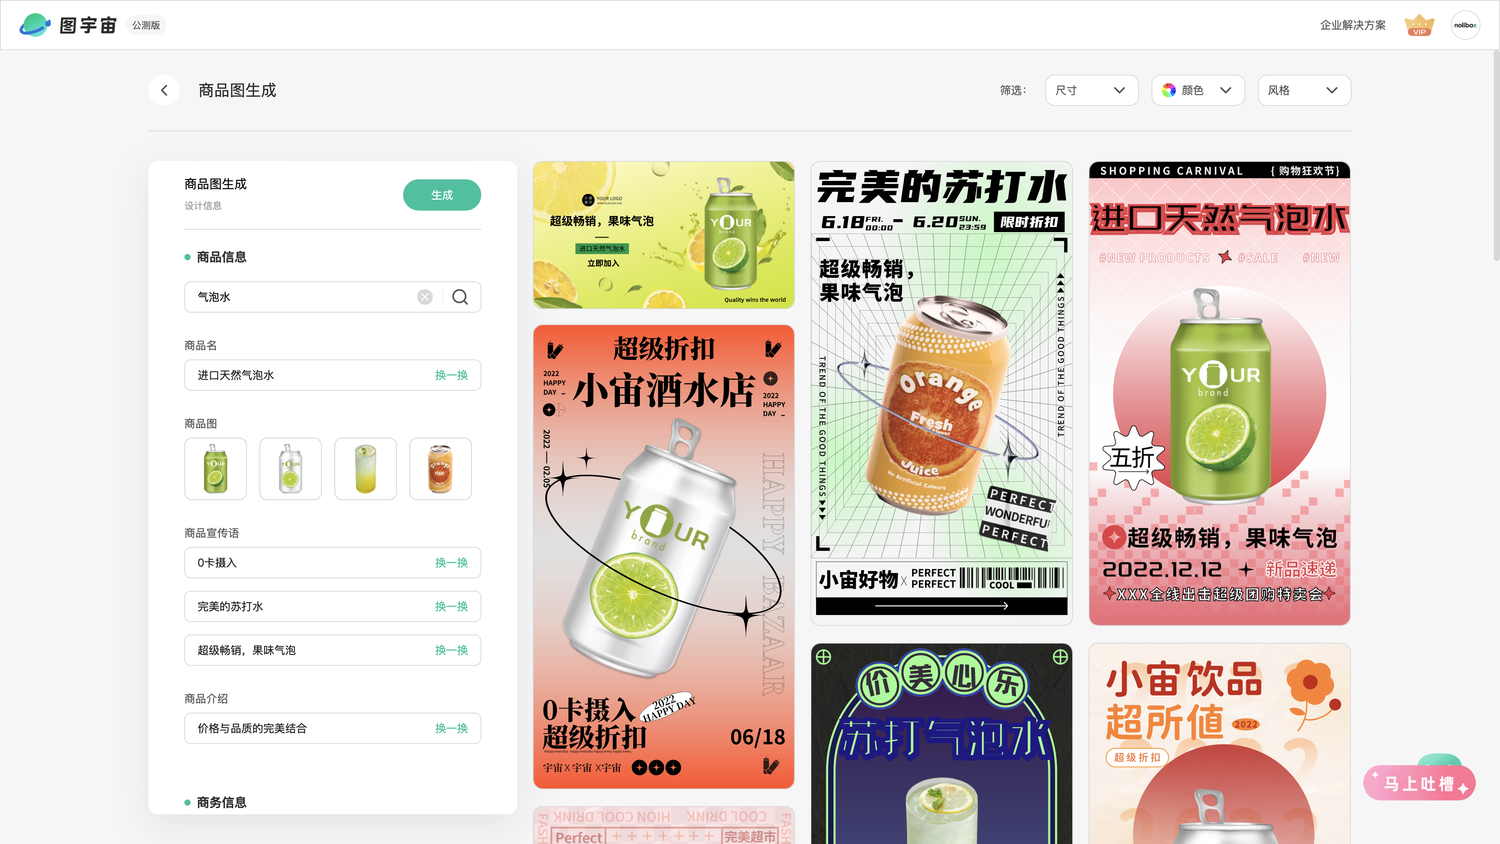Open the 尺寸 filter dropdown
1500x844 pixels.
pyautogui.click(x=1091, y=90)
